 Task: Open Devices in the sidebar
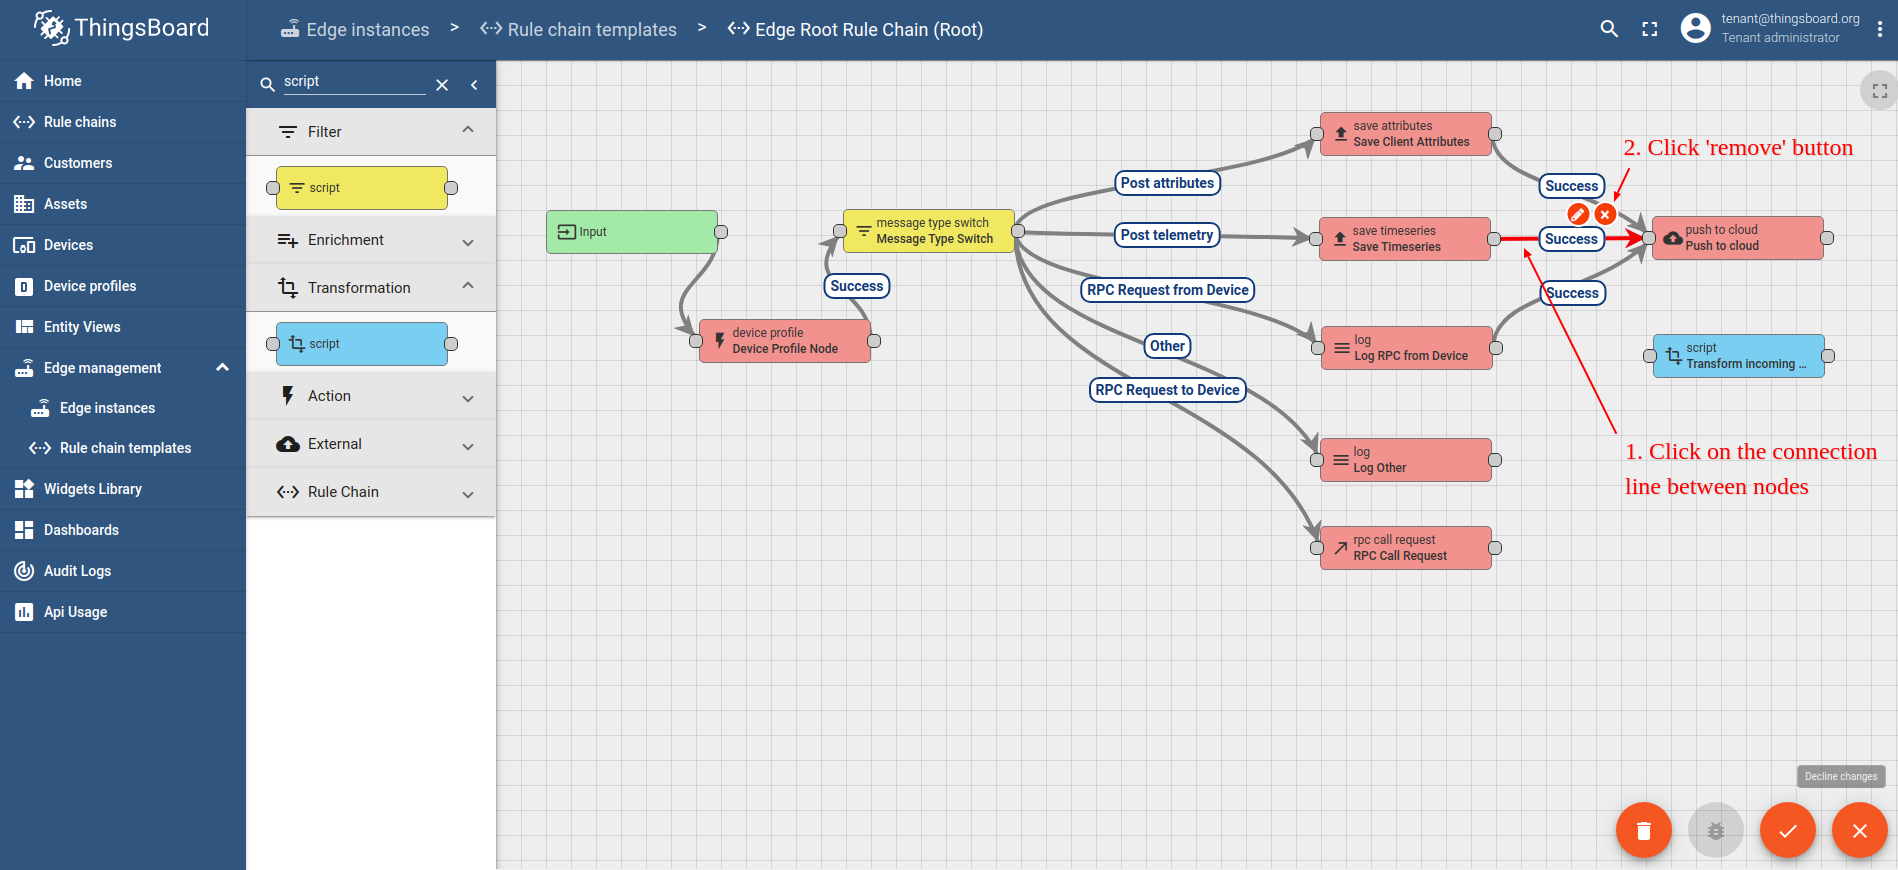tap(123, 245)
